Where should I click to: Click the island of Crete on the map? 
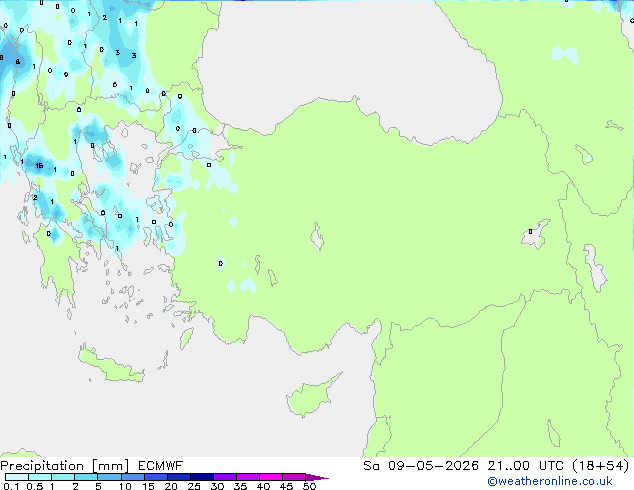[x=111, y=365]
